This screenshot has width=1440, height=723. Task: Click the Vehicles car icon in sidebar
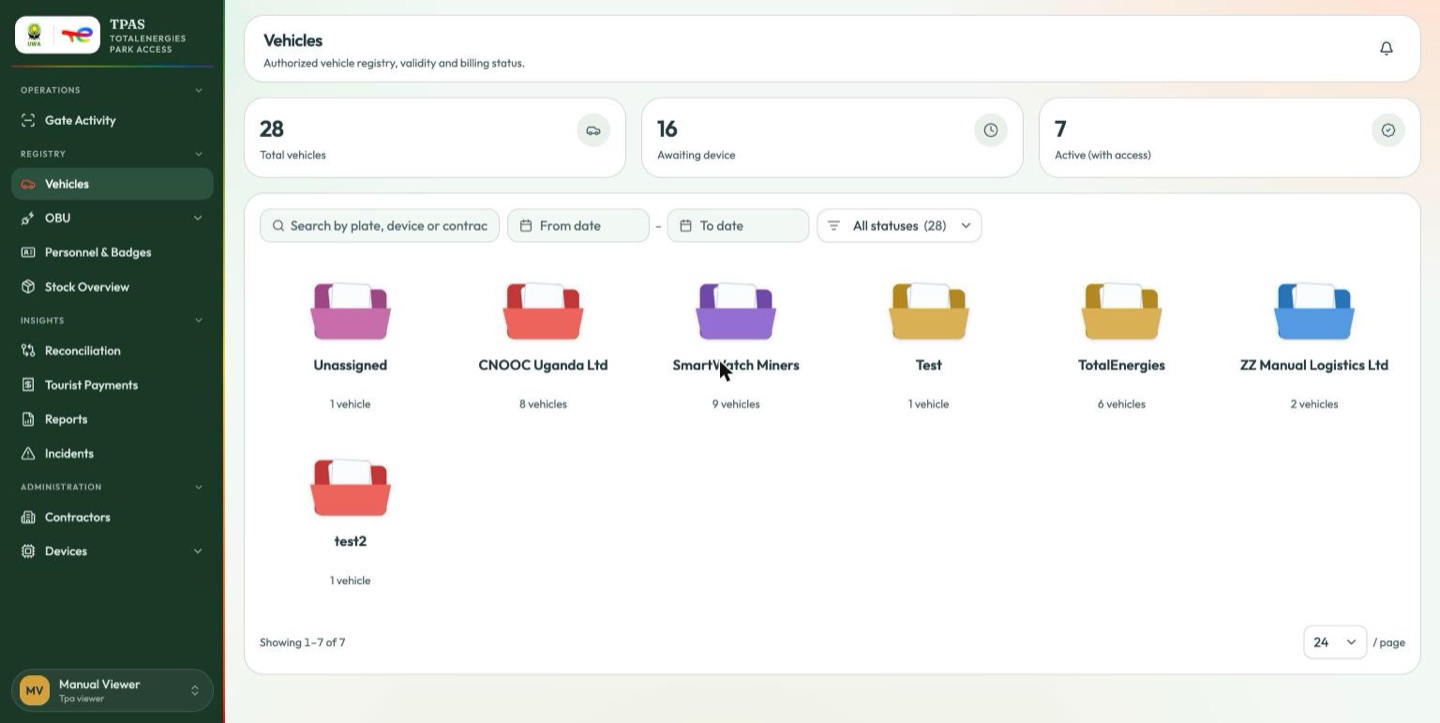coord(28,185)
